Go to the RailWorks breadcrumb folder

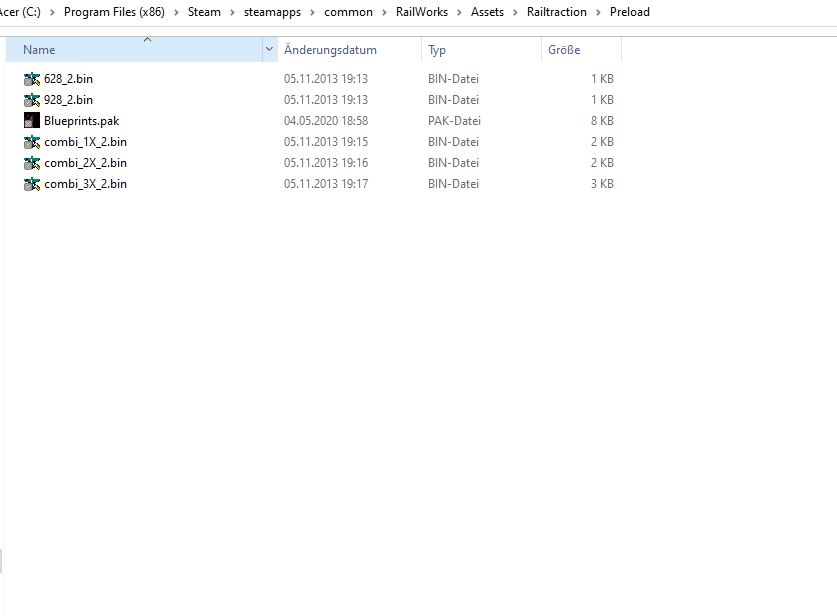tap(422, 12)
